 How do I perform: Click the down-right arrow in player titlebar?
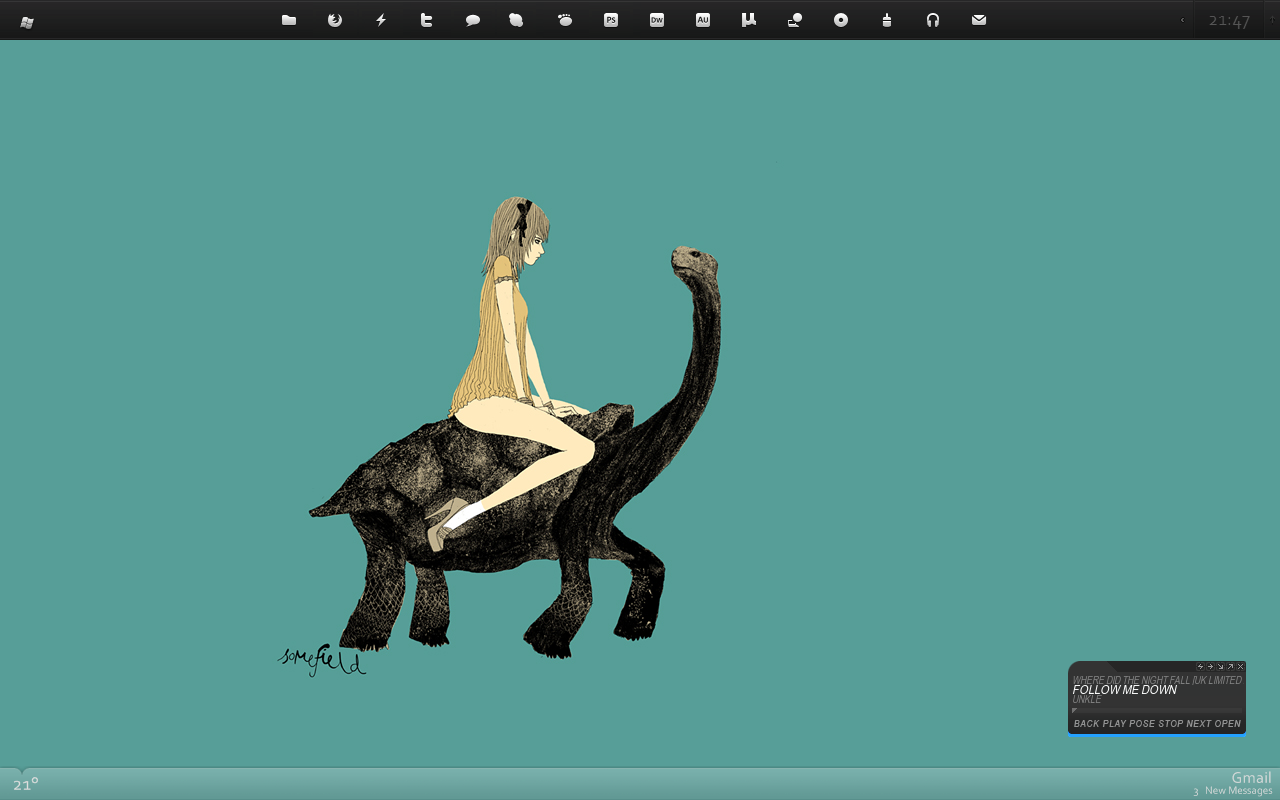[x=1220, y=667]
